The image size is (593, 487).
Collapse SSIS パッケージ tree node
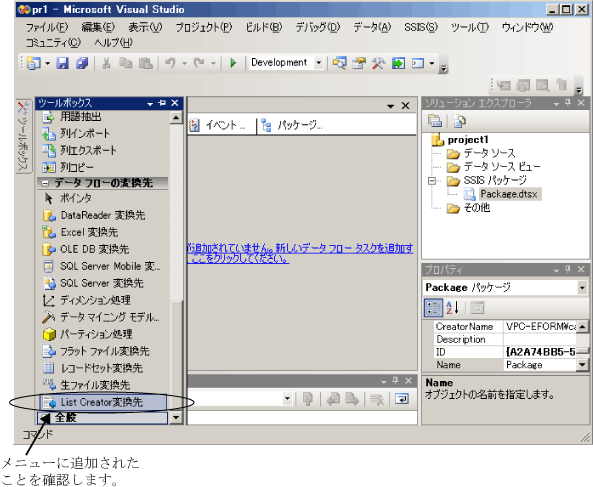click(x=432, y=181)
